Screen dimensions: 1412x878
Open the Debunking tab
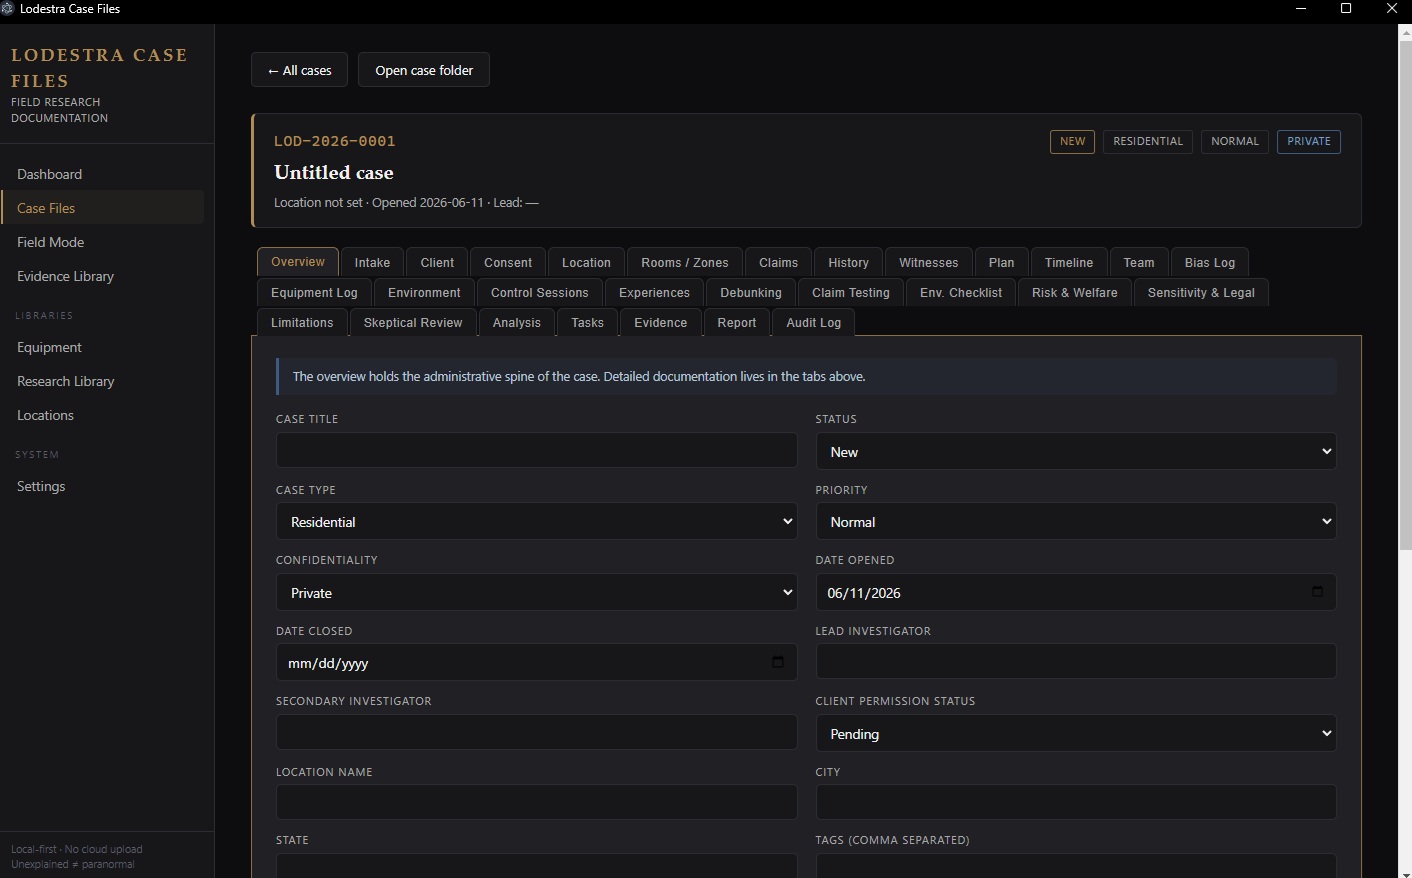point(751,292)
